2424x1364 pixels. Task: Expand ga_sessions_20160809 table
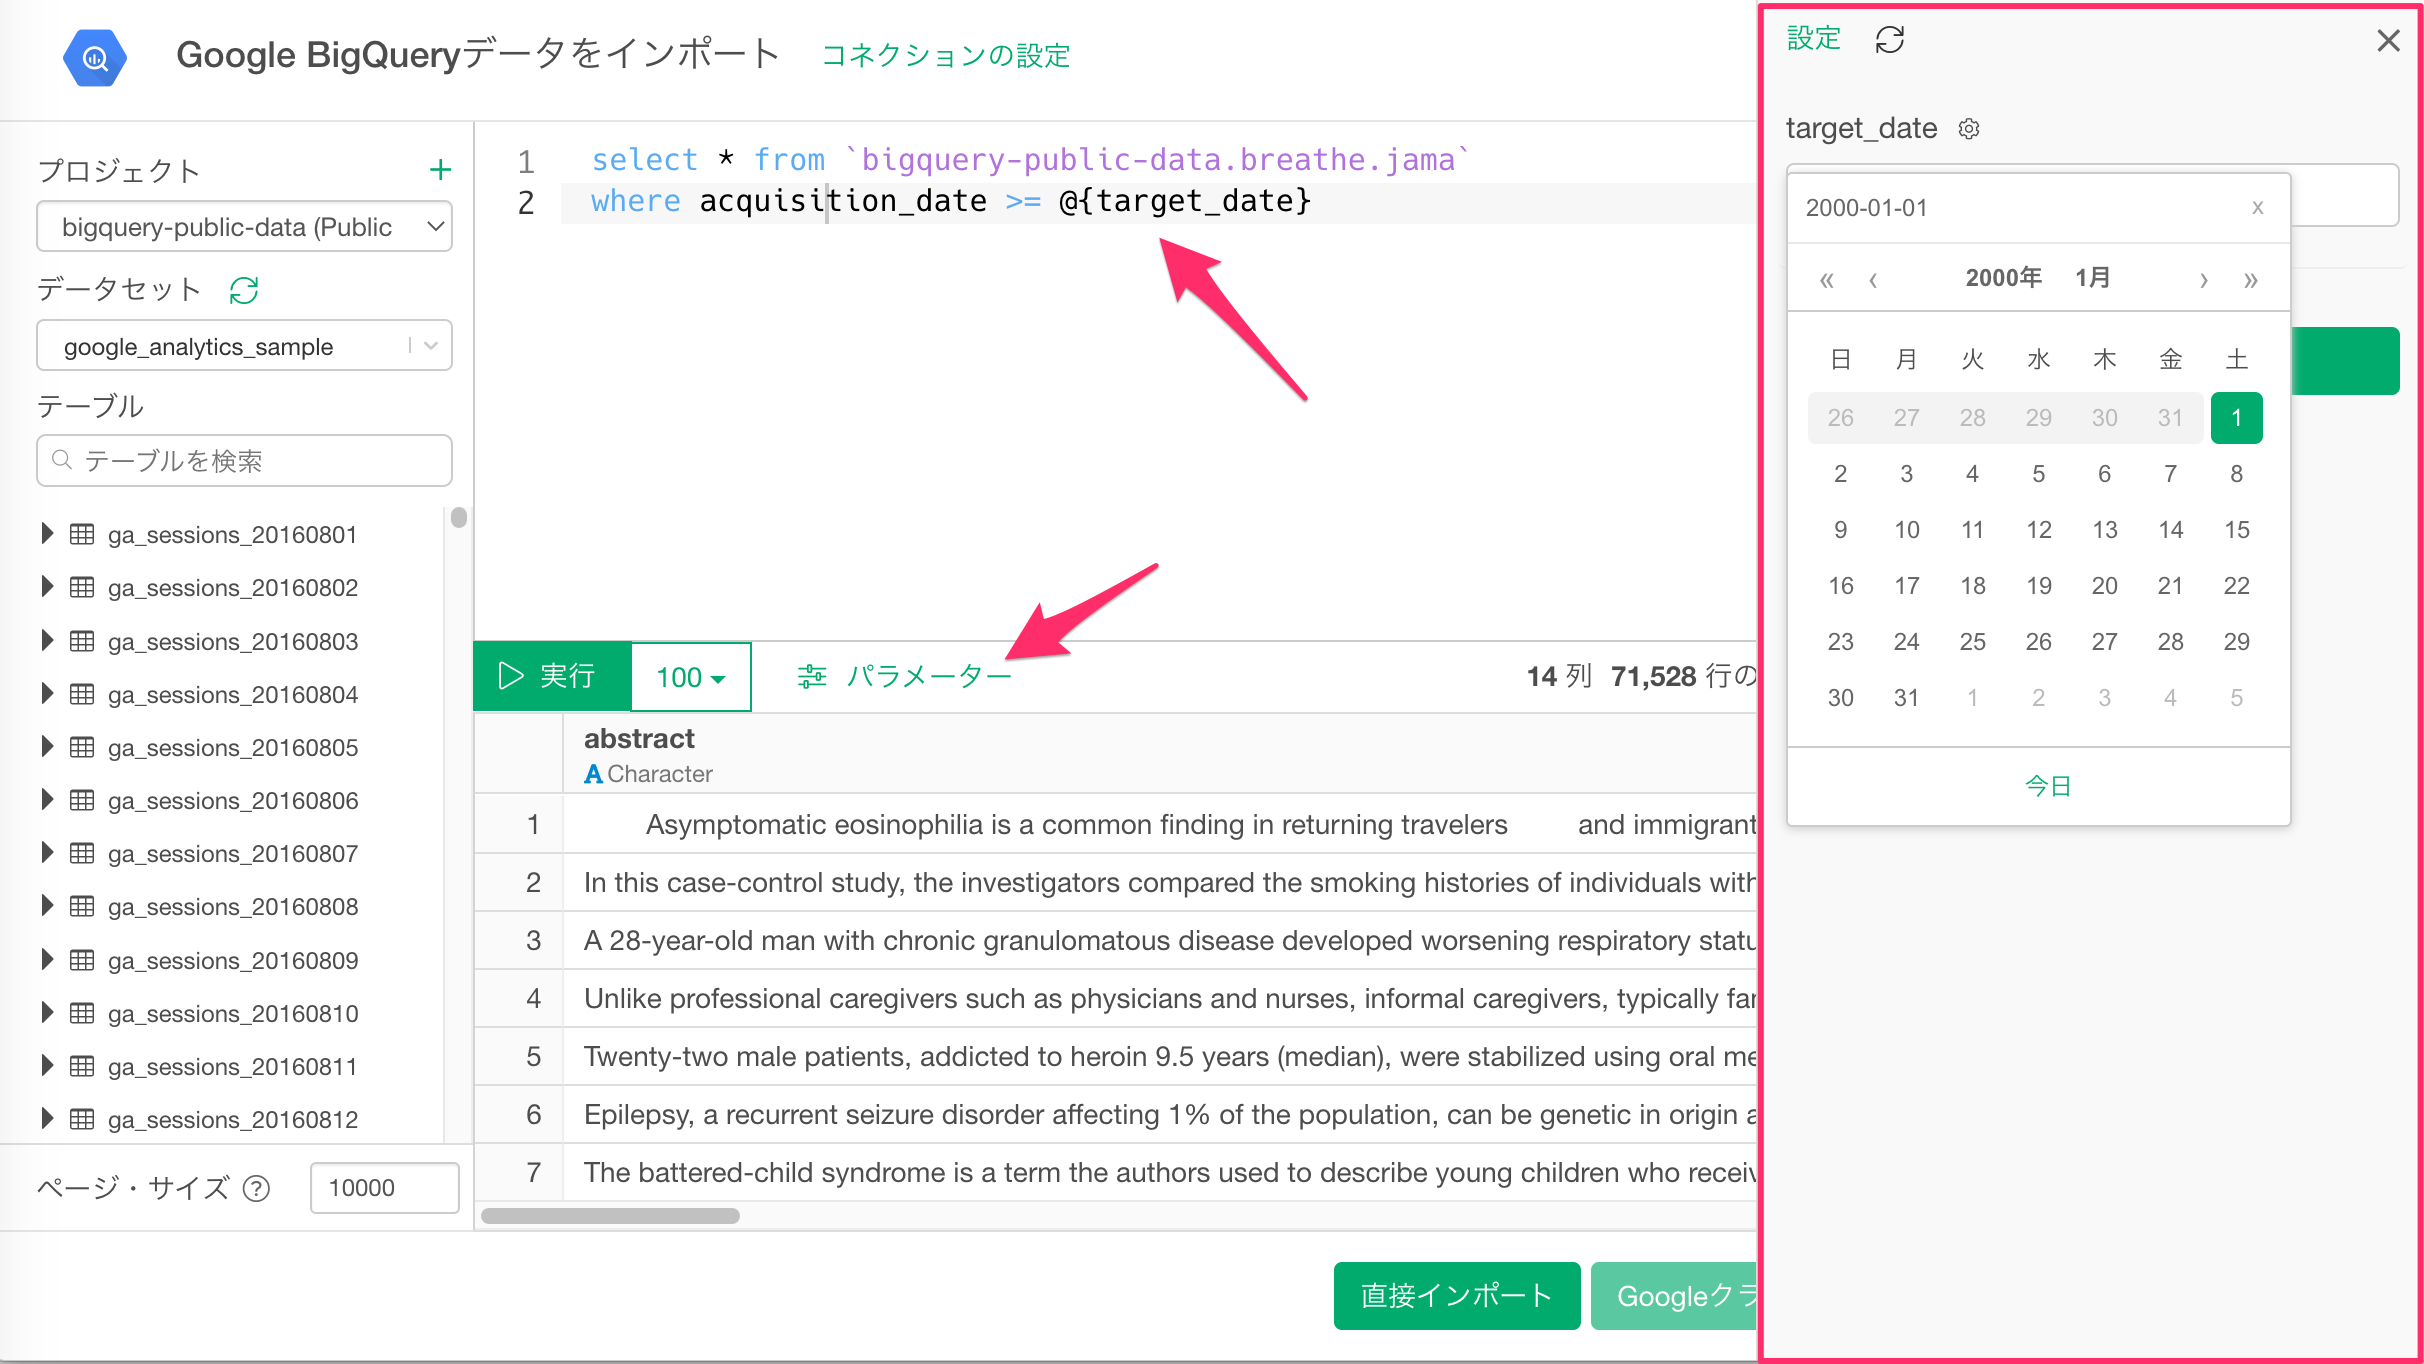(47, 960)
